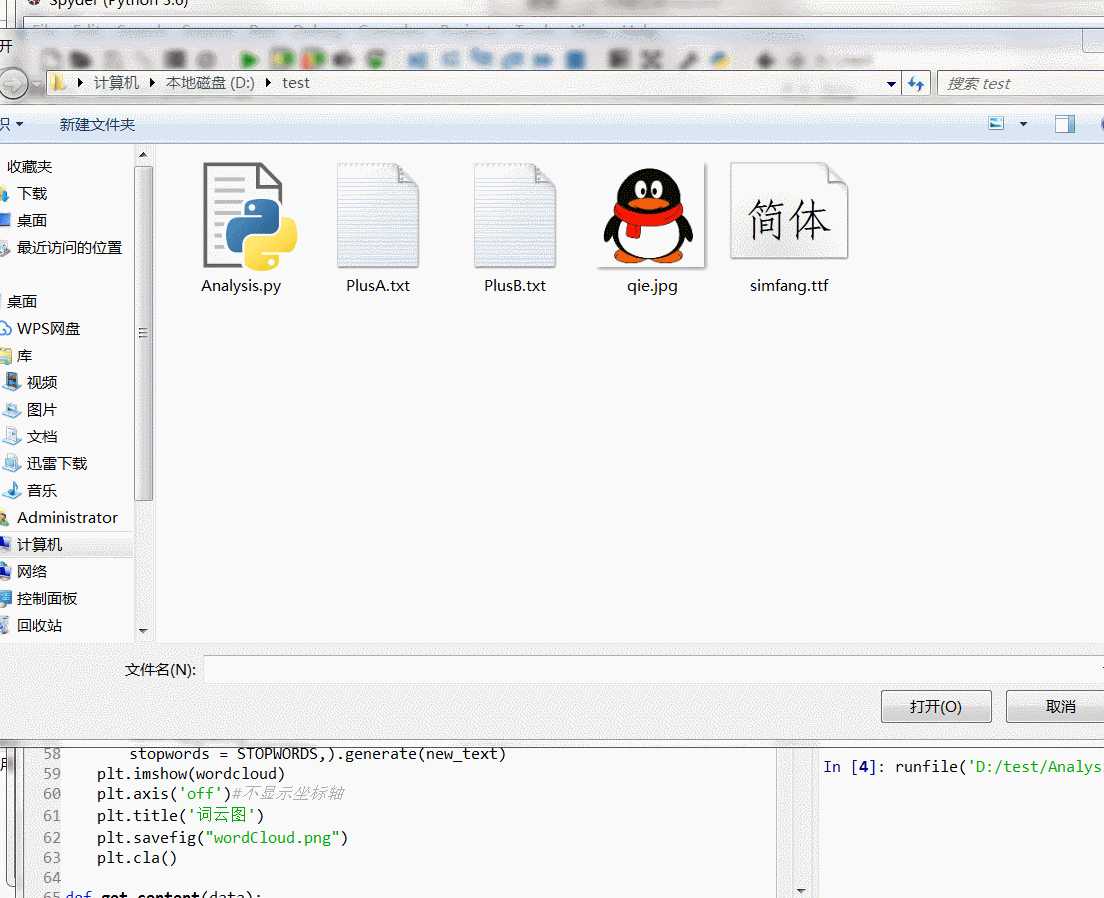Open the 视频 library
1104x898 pixels.
(x=42, y=382)
